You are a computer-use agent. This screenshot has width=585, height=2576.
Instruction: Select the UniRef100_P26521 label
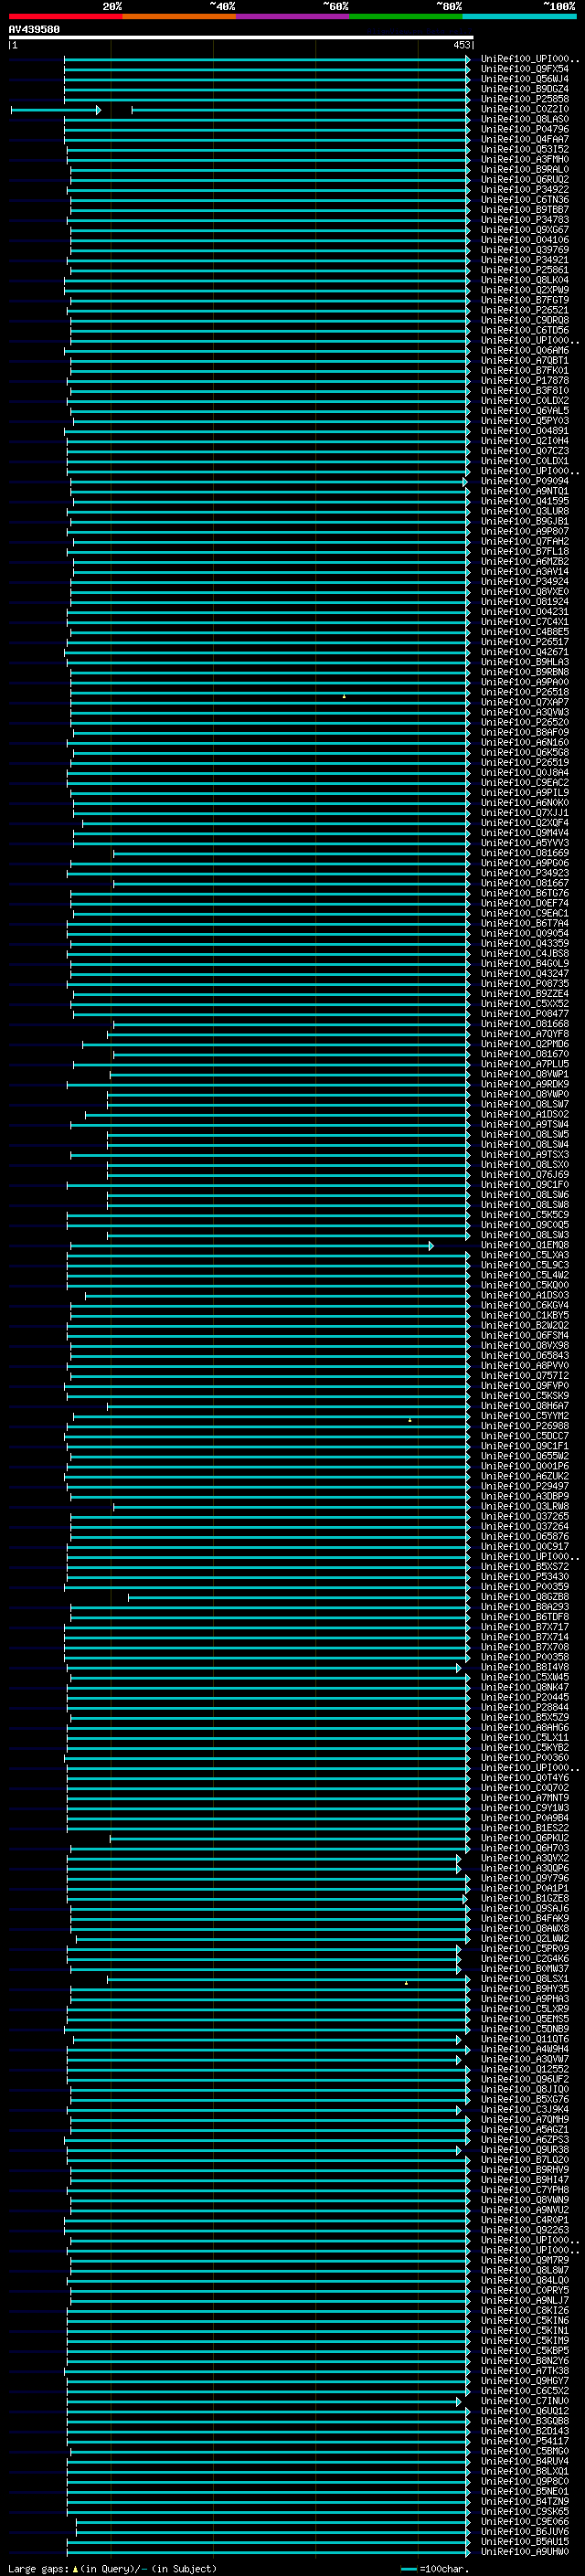click(x=524, y=310)
